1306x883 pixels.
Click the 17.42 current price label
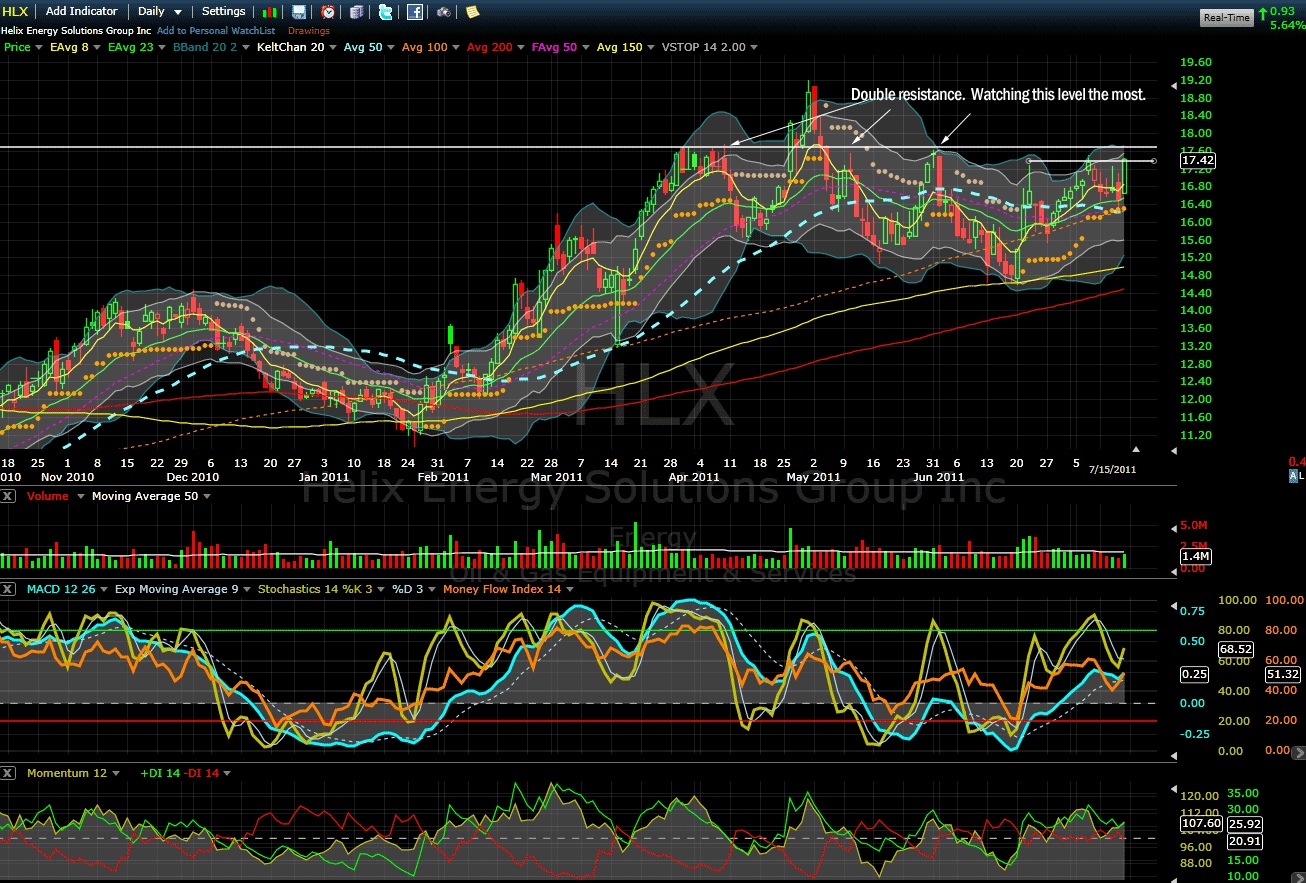click(1197, 160)
